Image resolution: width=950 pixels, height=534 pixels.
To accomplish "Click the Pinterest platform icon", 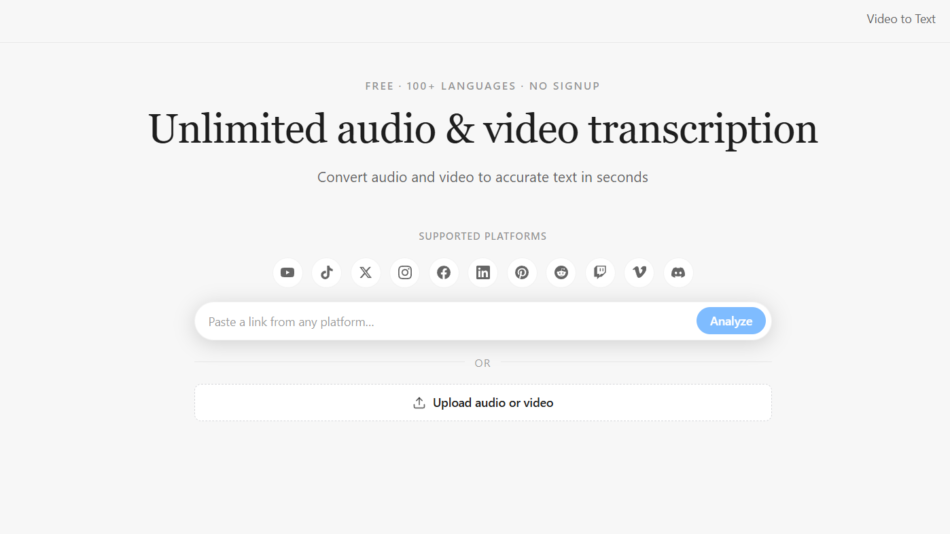I will tap(522, 273).
